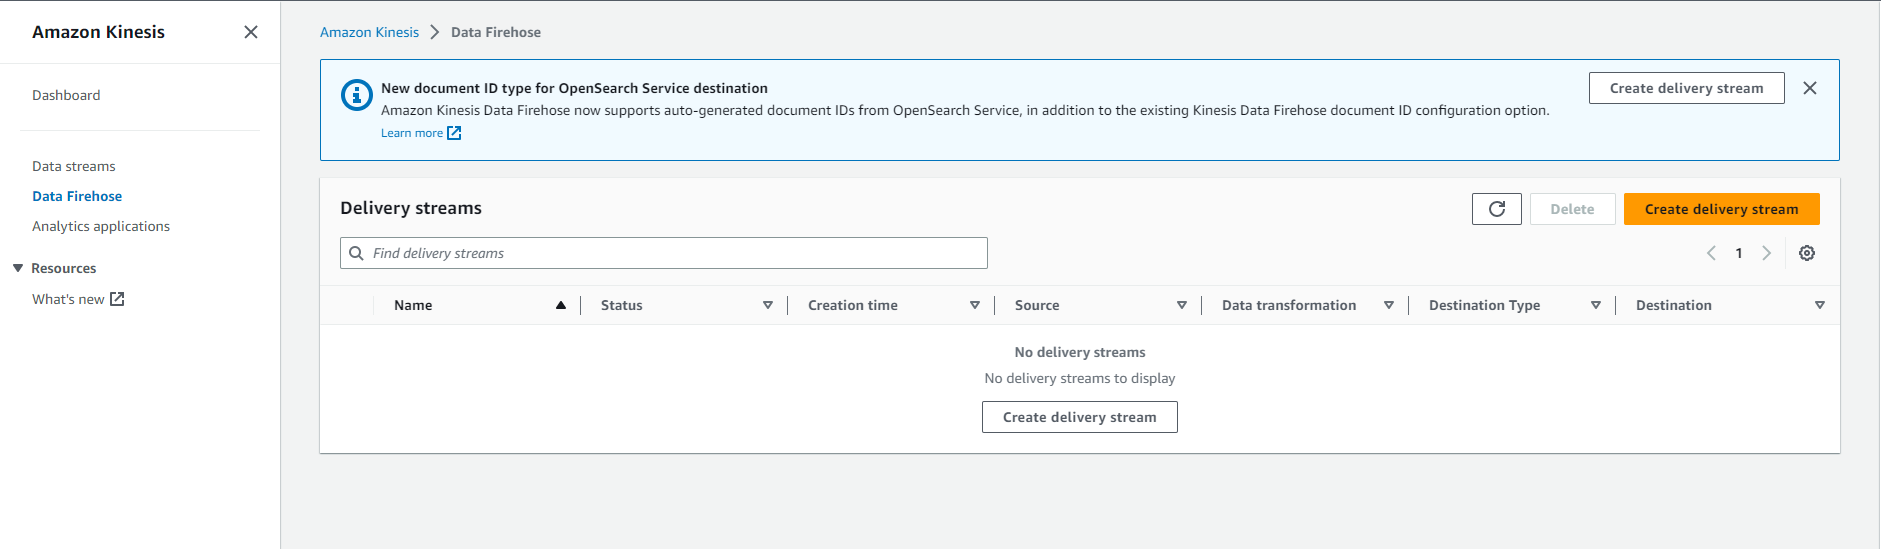Click the external link icon beside Learn more

coord(454,133)
